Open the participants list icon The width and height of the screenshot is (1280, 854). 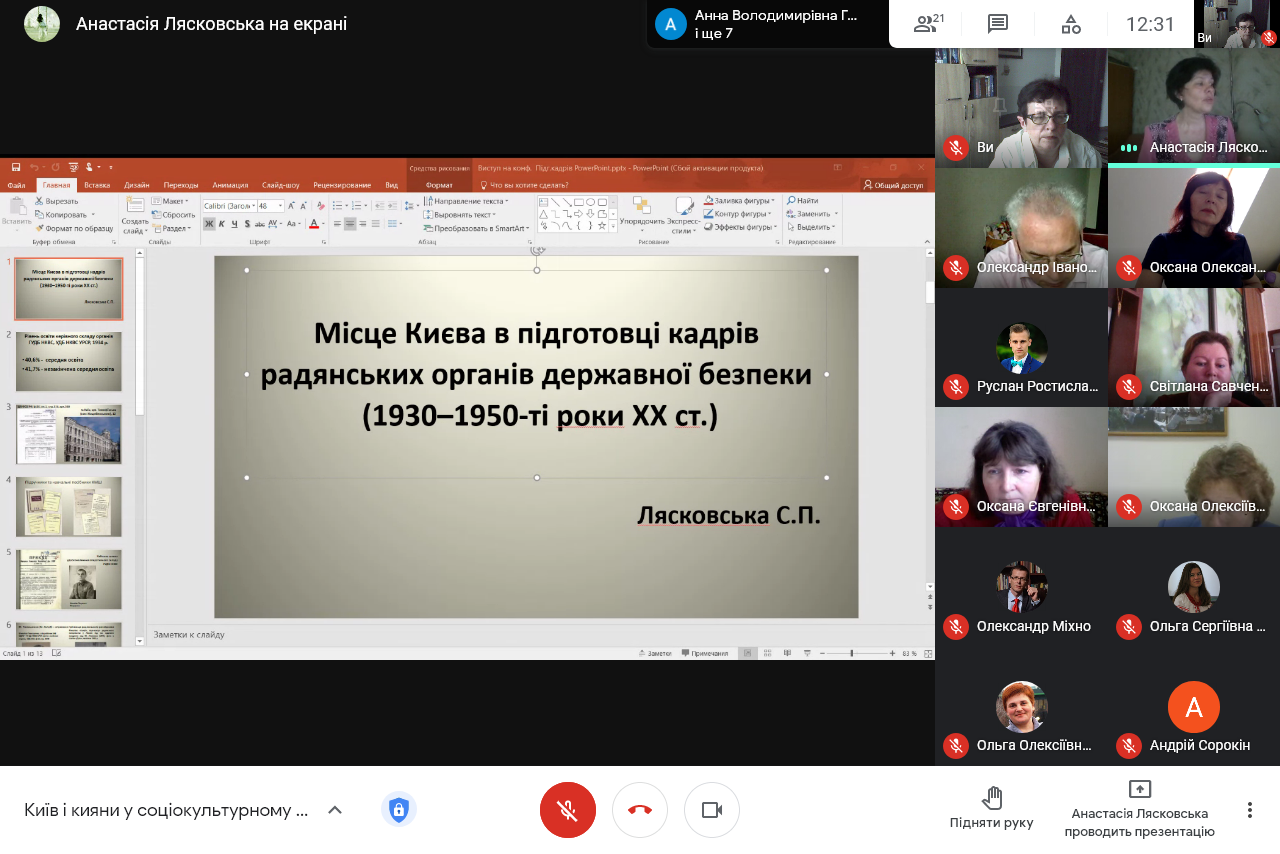[x=929, y=24]
